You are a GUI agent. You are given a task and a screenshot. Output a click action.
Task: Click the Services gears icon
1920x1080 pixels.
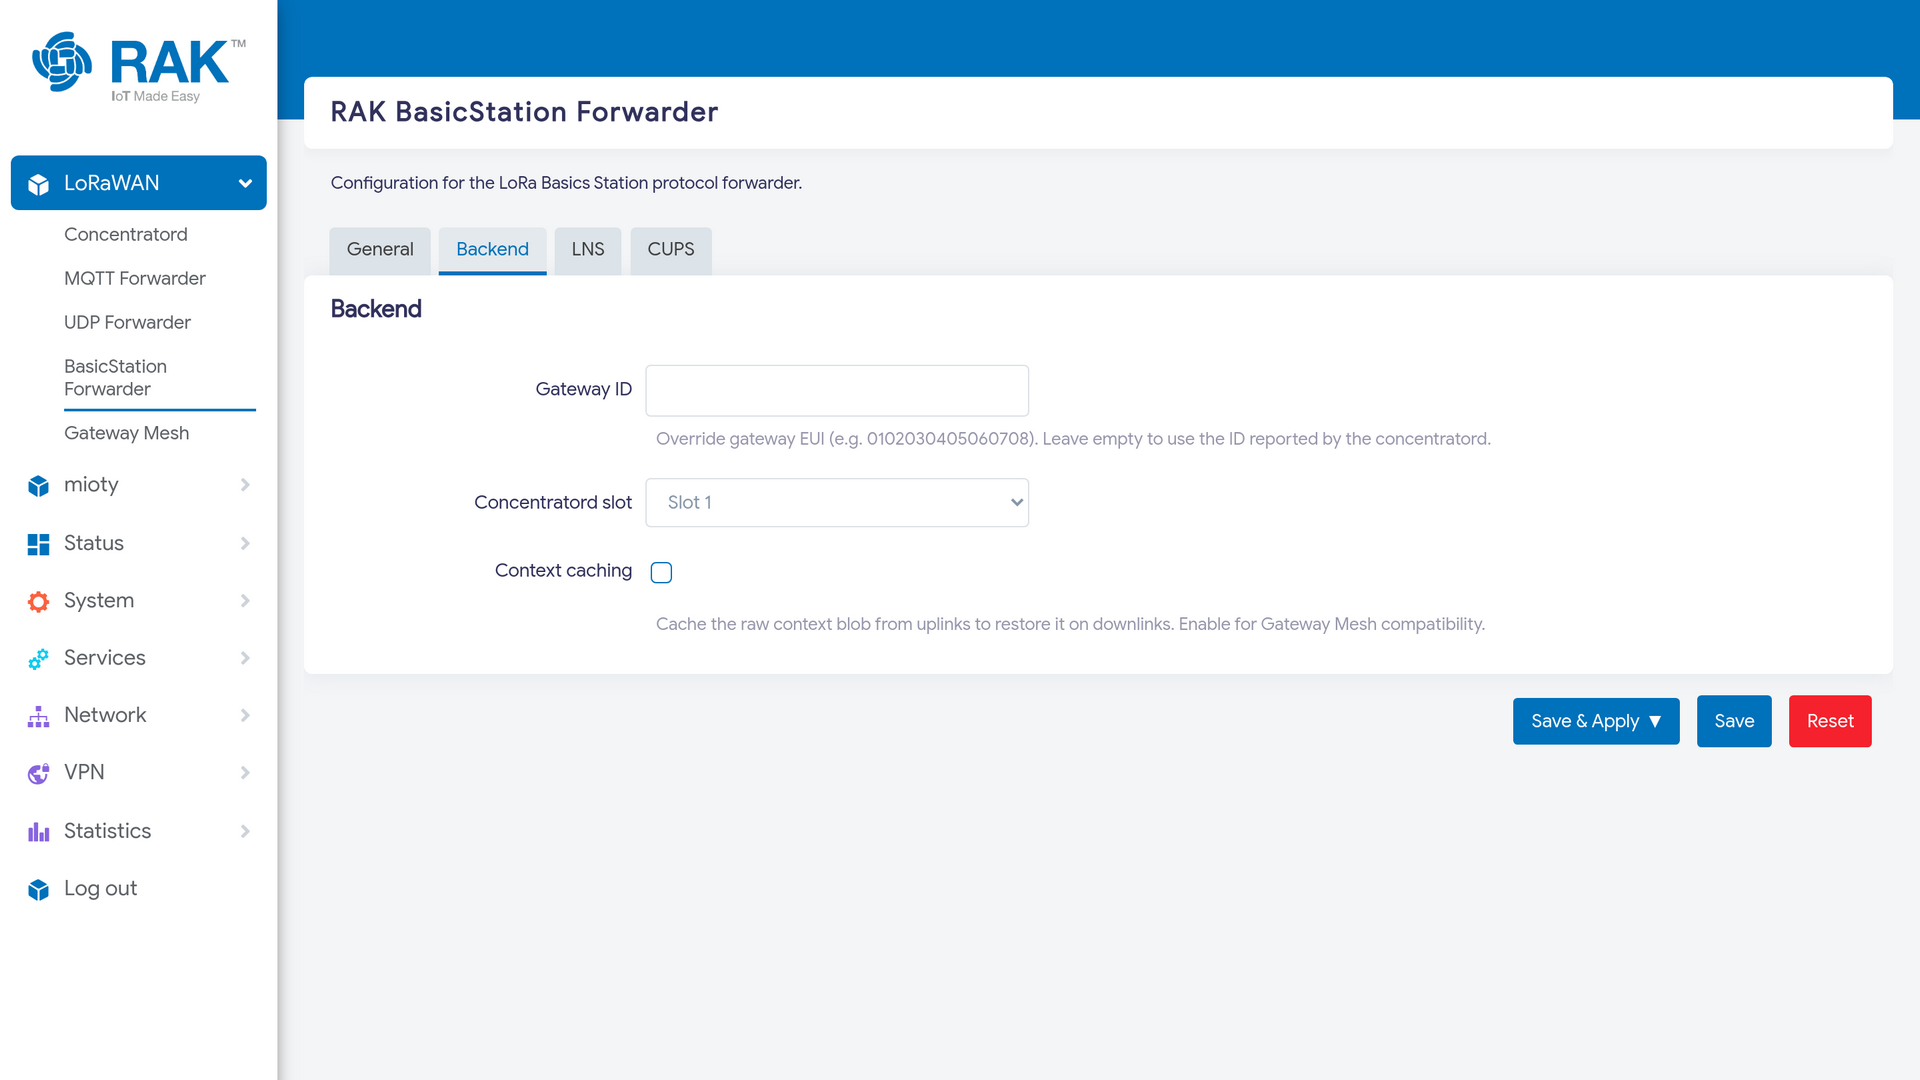pos(38,659)
